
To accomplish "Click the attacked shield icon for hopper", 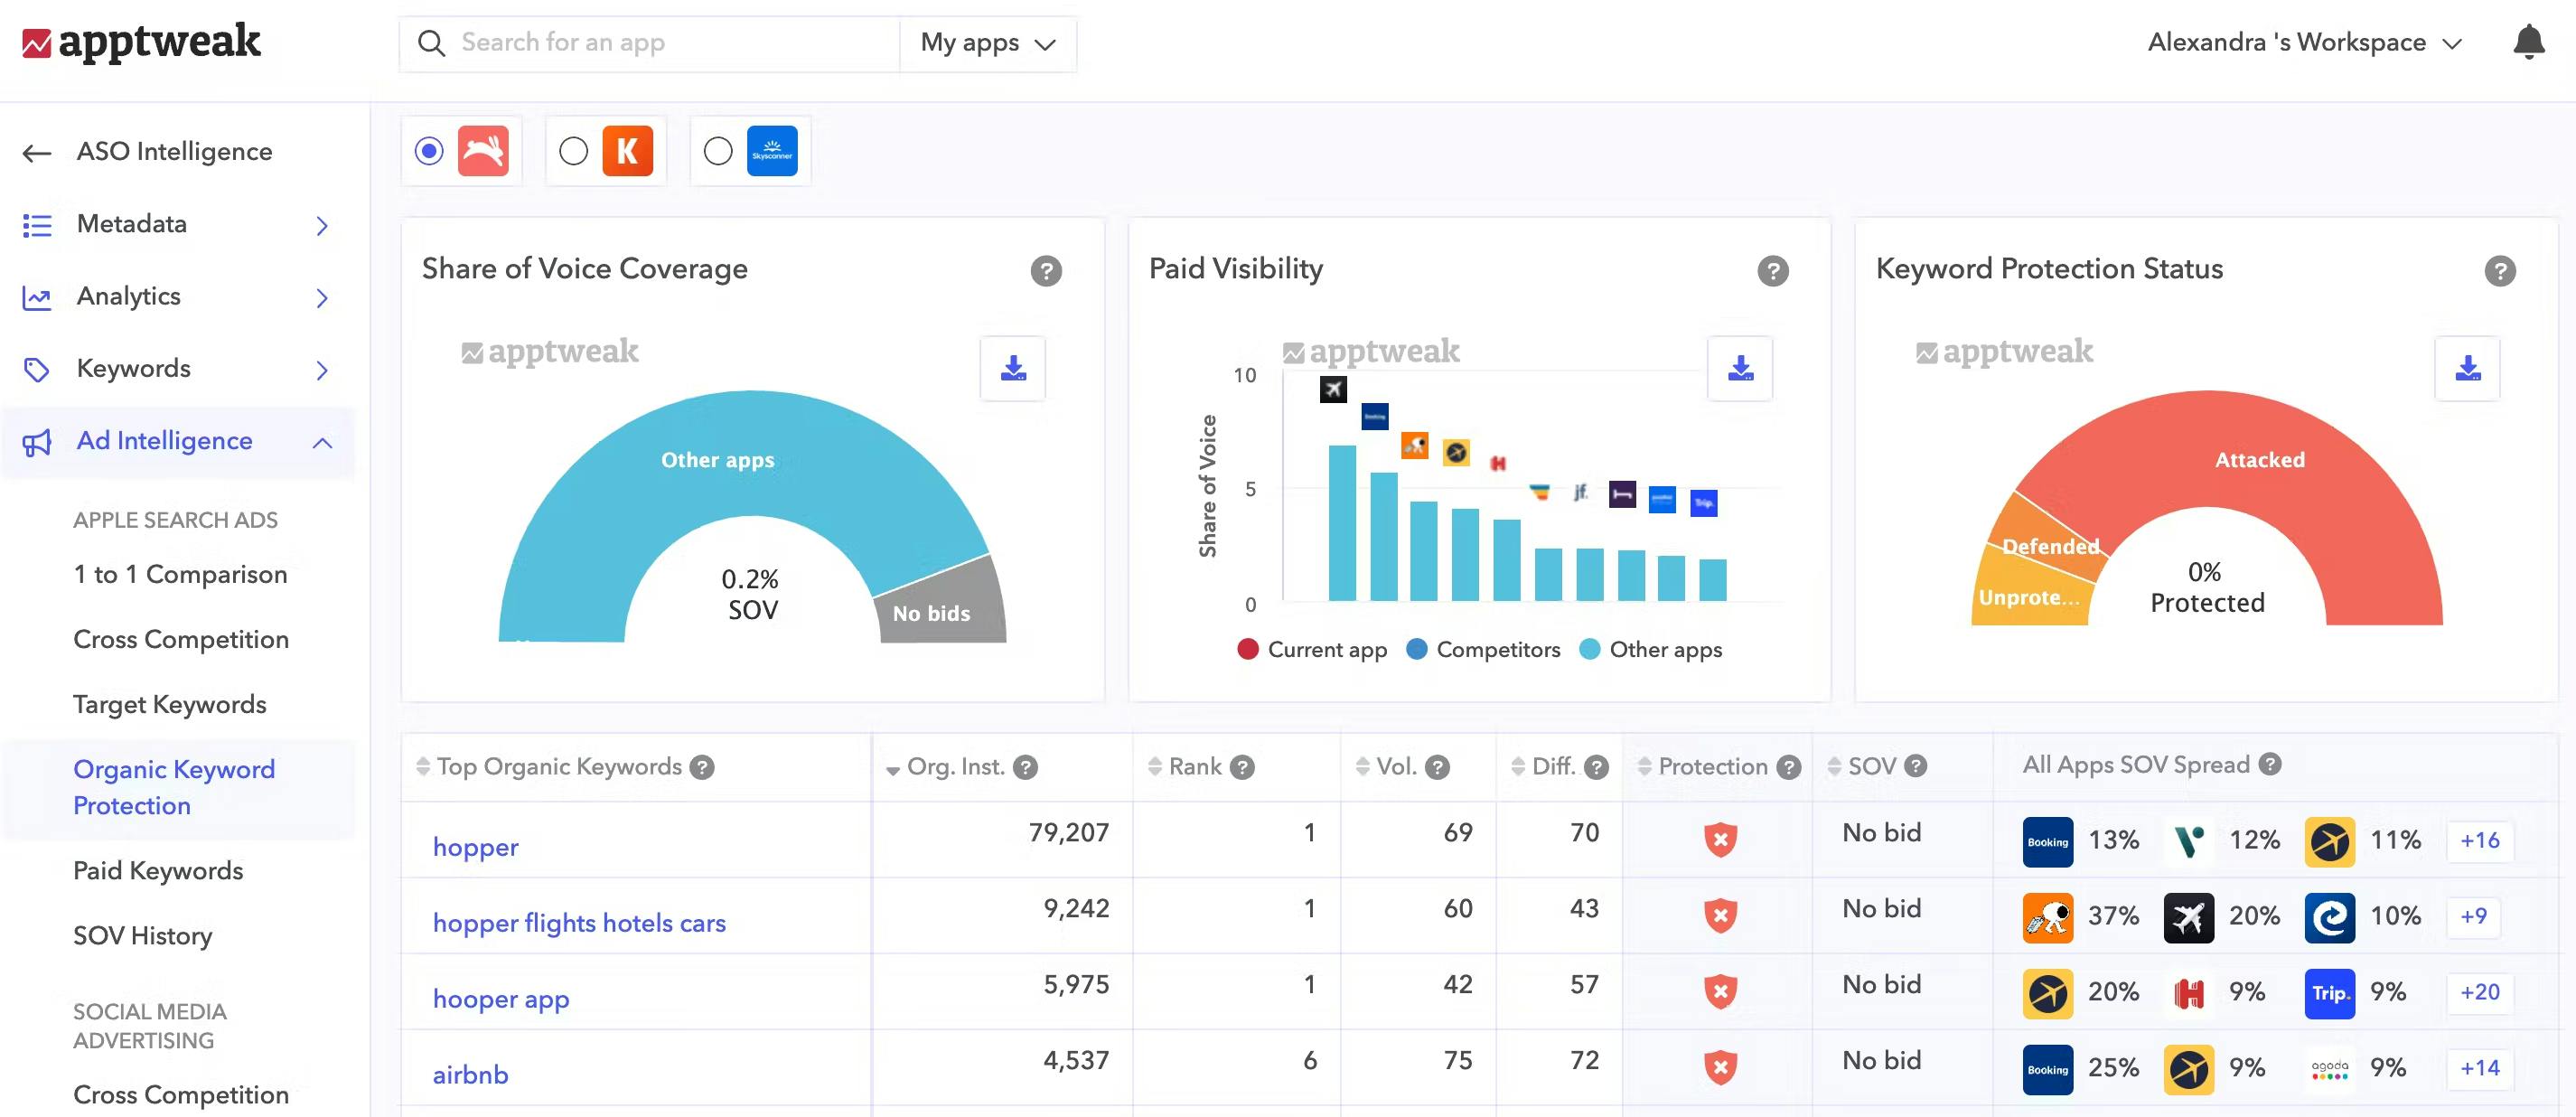I will (x=1719, y=839).
